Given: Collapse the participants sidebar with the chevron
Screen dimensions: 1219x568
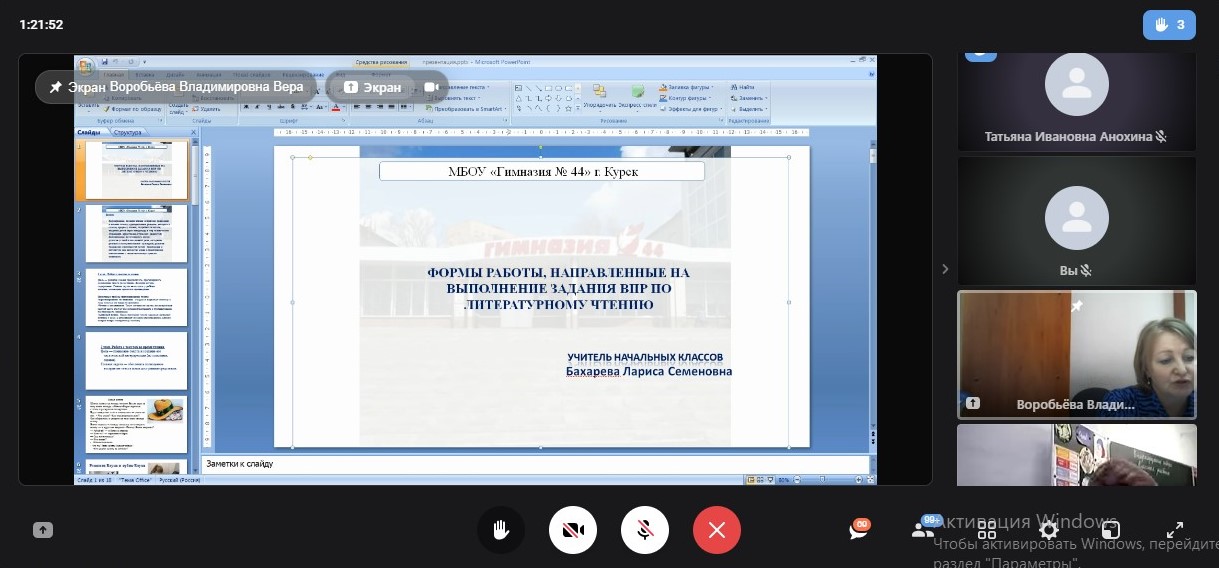Looking at the screenshot, I should click(945, 269).
